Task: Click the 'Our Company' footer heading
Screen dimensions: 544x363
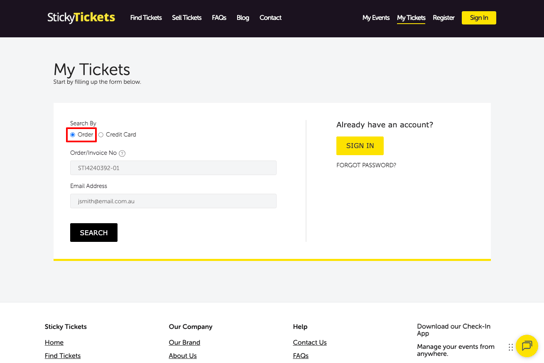Action: tap(190, 327)
